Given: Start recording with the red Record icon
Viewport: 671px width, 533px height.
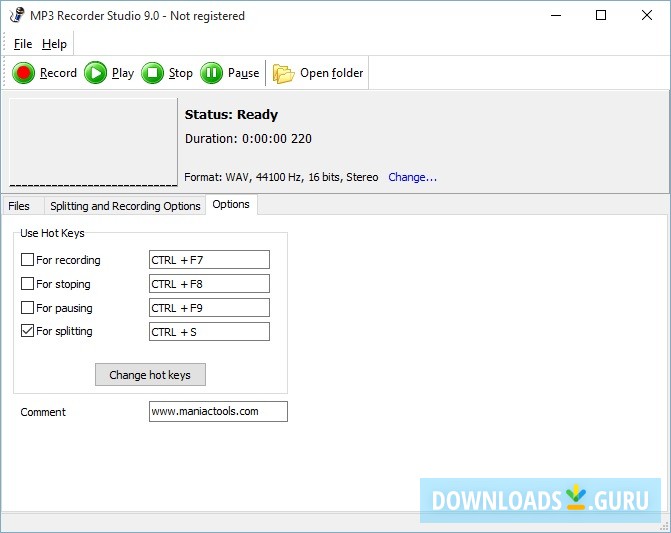Looking at the screenshot, I should [x=23, y=73].
